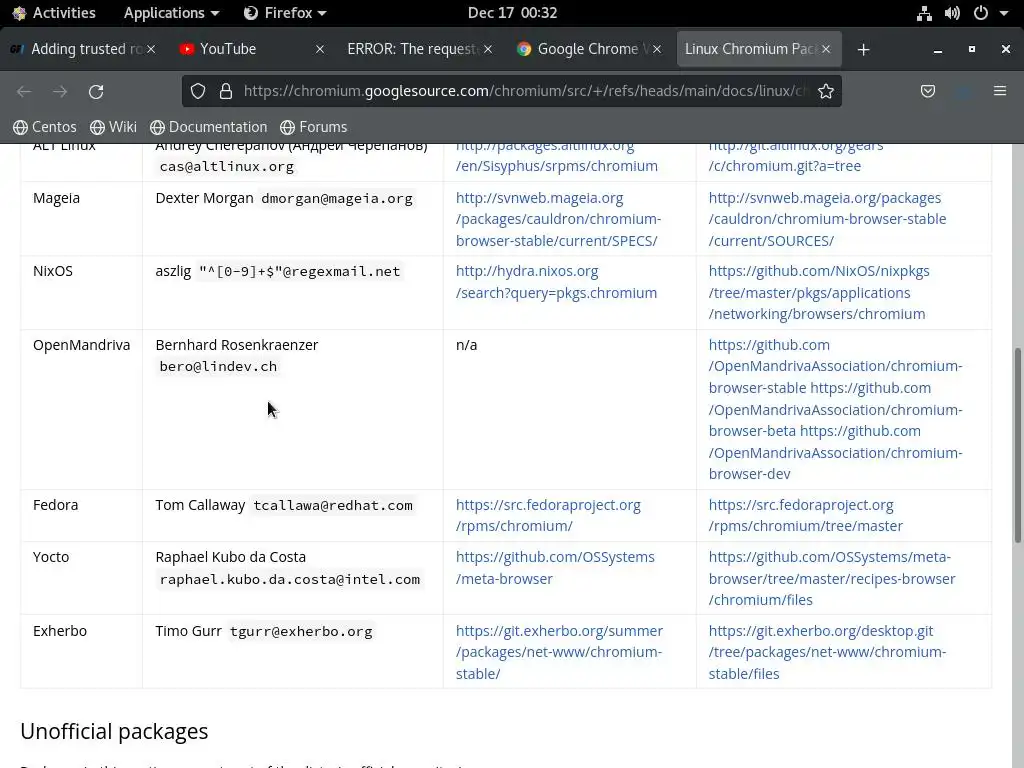Open Wiki bookmark

tap(114, 127)
